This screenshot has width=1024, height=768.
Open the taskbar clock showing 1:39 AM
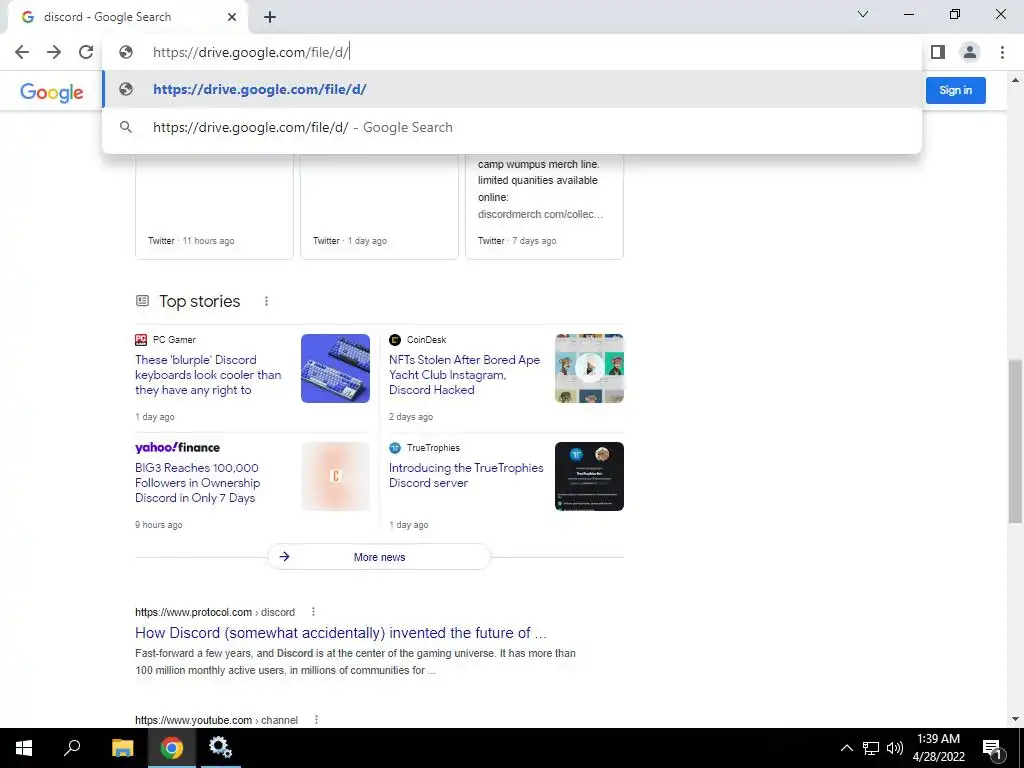pyautogui.click(x=938, y=748)
